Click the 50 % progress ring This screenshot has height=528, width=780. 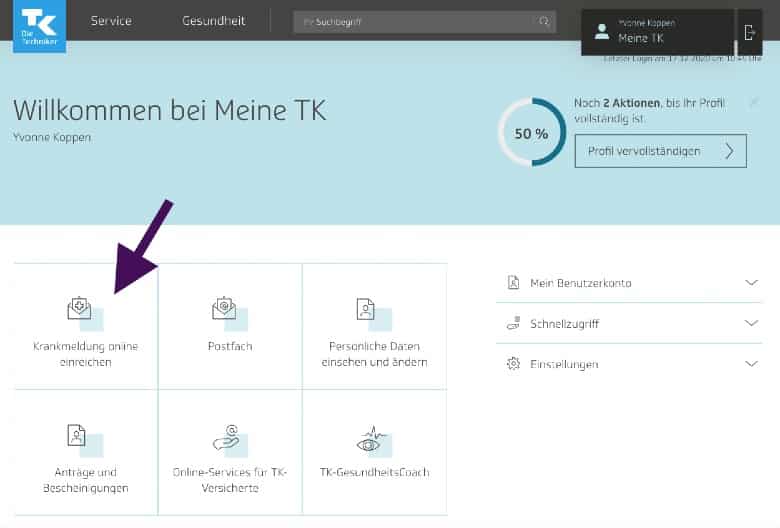click(x=532, y=132)
